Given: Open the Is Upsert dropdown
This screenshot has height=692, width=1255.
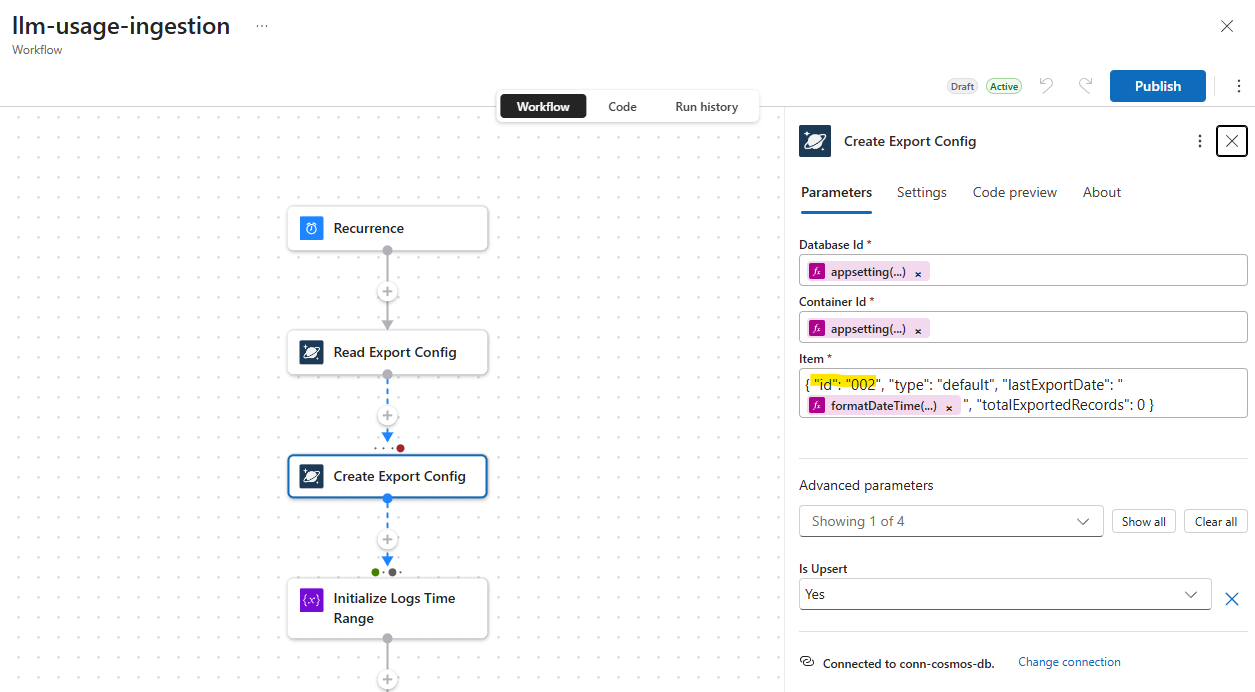Looking at the screenshot, I should (x=1005, y=594).
